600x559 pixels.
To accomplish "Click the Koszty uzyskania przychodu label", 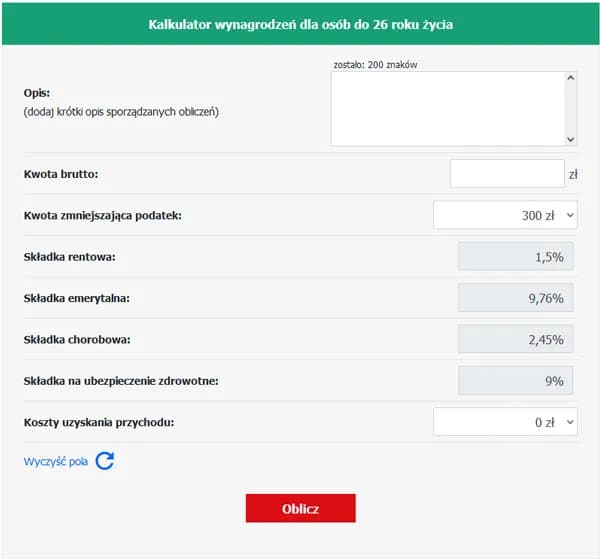I will (99, 422).
